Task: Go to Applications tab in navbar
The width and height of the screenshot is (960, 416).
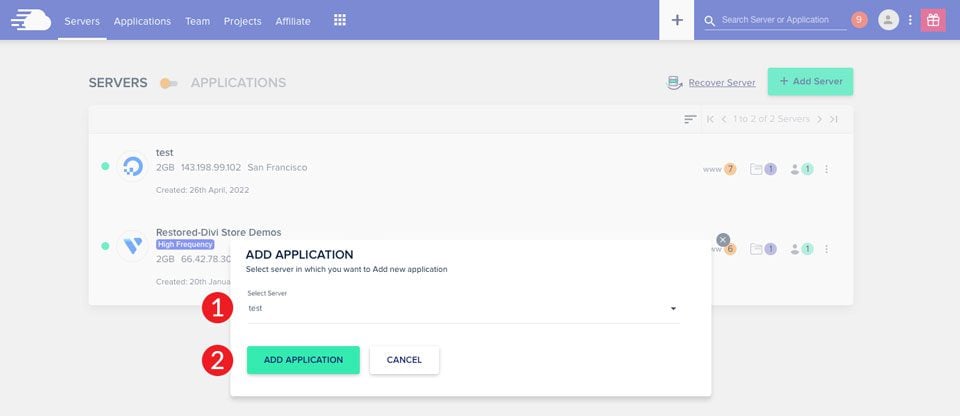Action: tap(142, 21)
